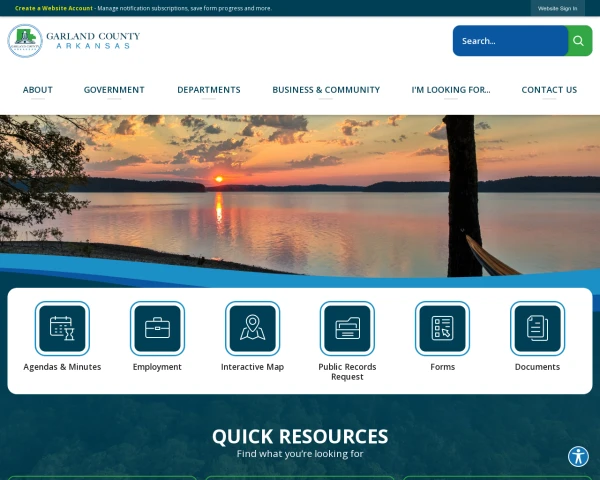Screen dimensions: 600x480
Task: Click the Garland County Arkansas wordmark
Action: coord(93,41)
